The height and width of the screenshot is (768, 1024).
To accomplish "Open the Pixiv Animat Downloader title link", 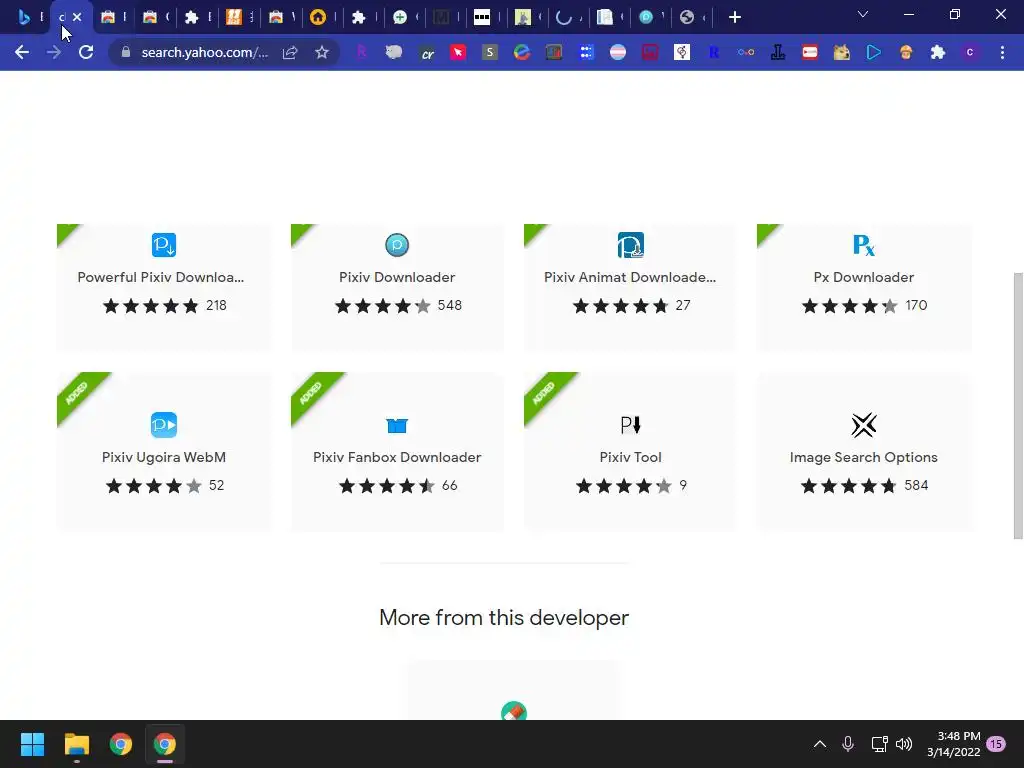I will tap(630, 277).
